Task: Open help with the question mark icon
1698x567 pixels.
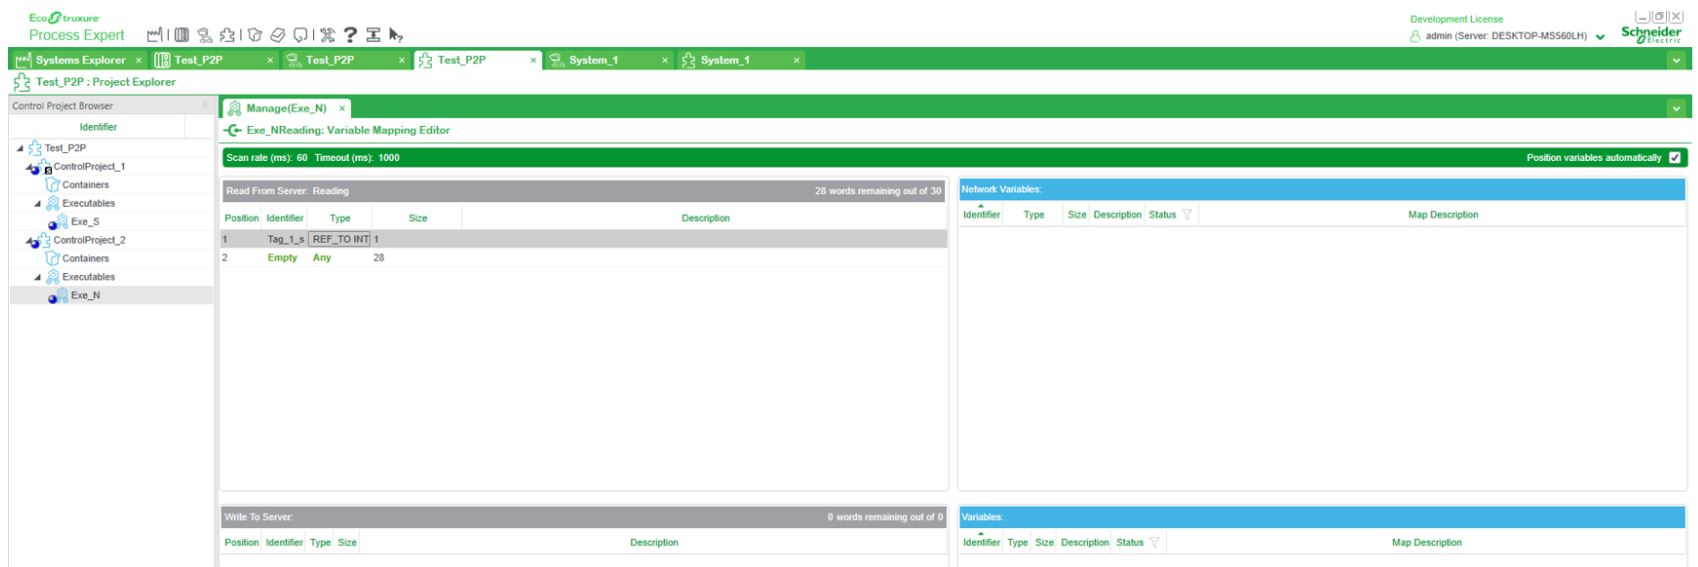Action: [351, 36]
